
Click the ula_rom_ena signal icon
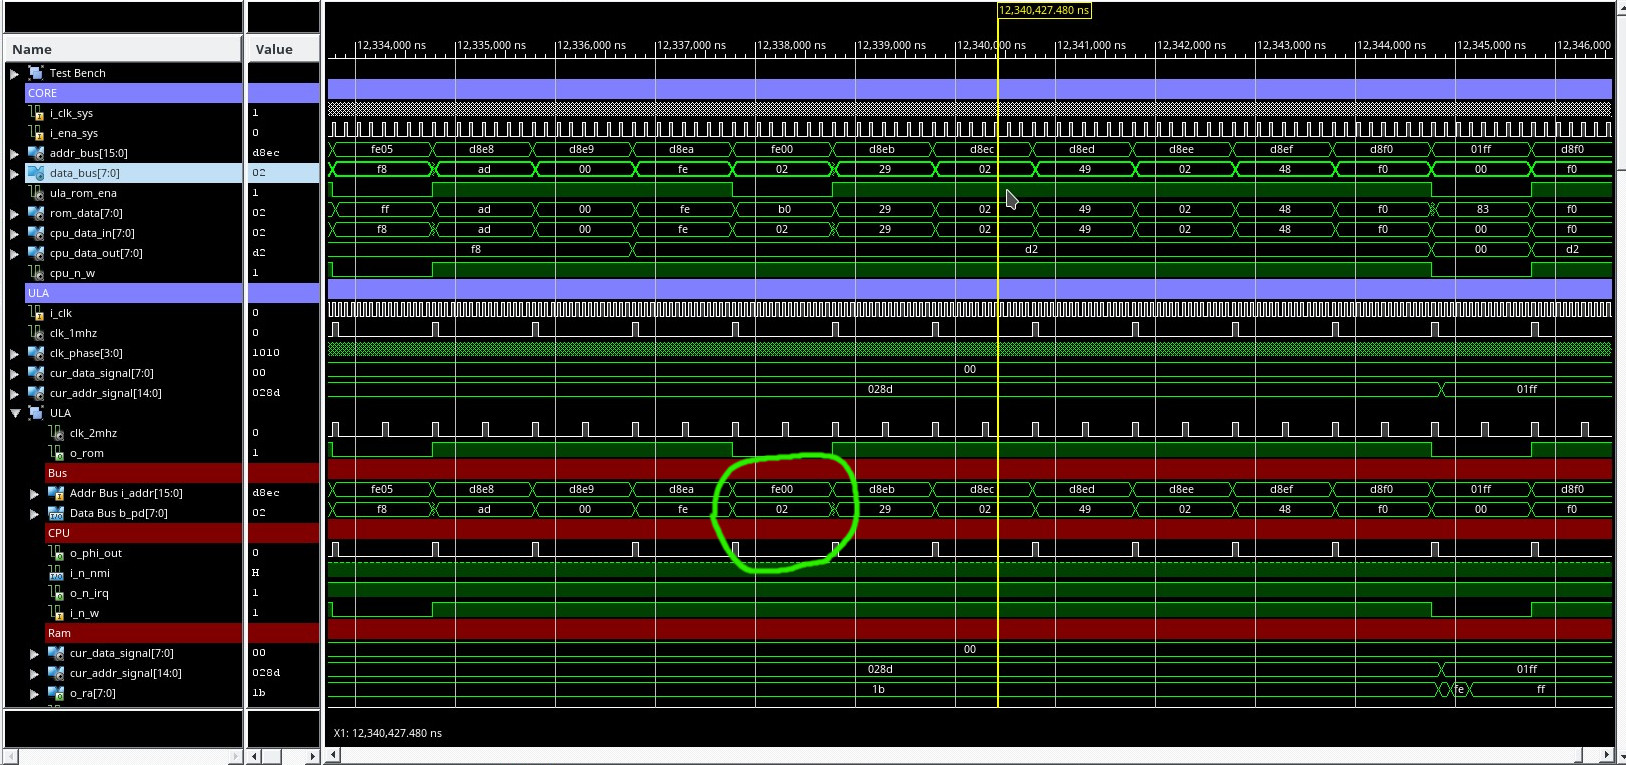pyautogui.click(x=36, y=193)
